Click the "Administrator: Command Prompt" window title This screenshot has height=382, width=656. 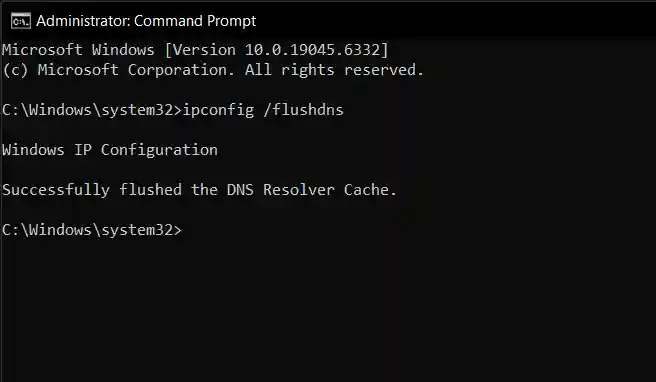click(146, 21)
